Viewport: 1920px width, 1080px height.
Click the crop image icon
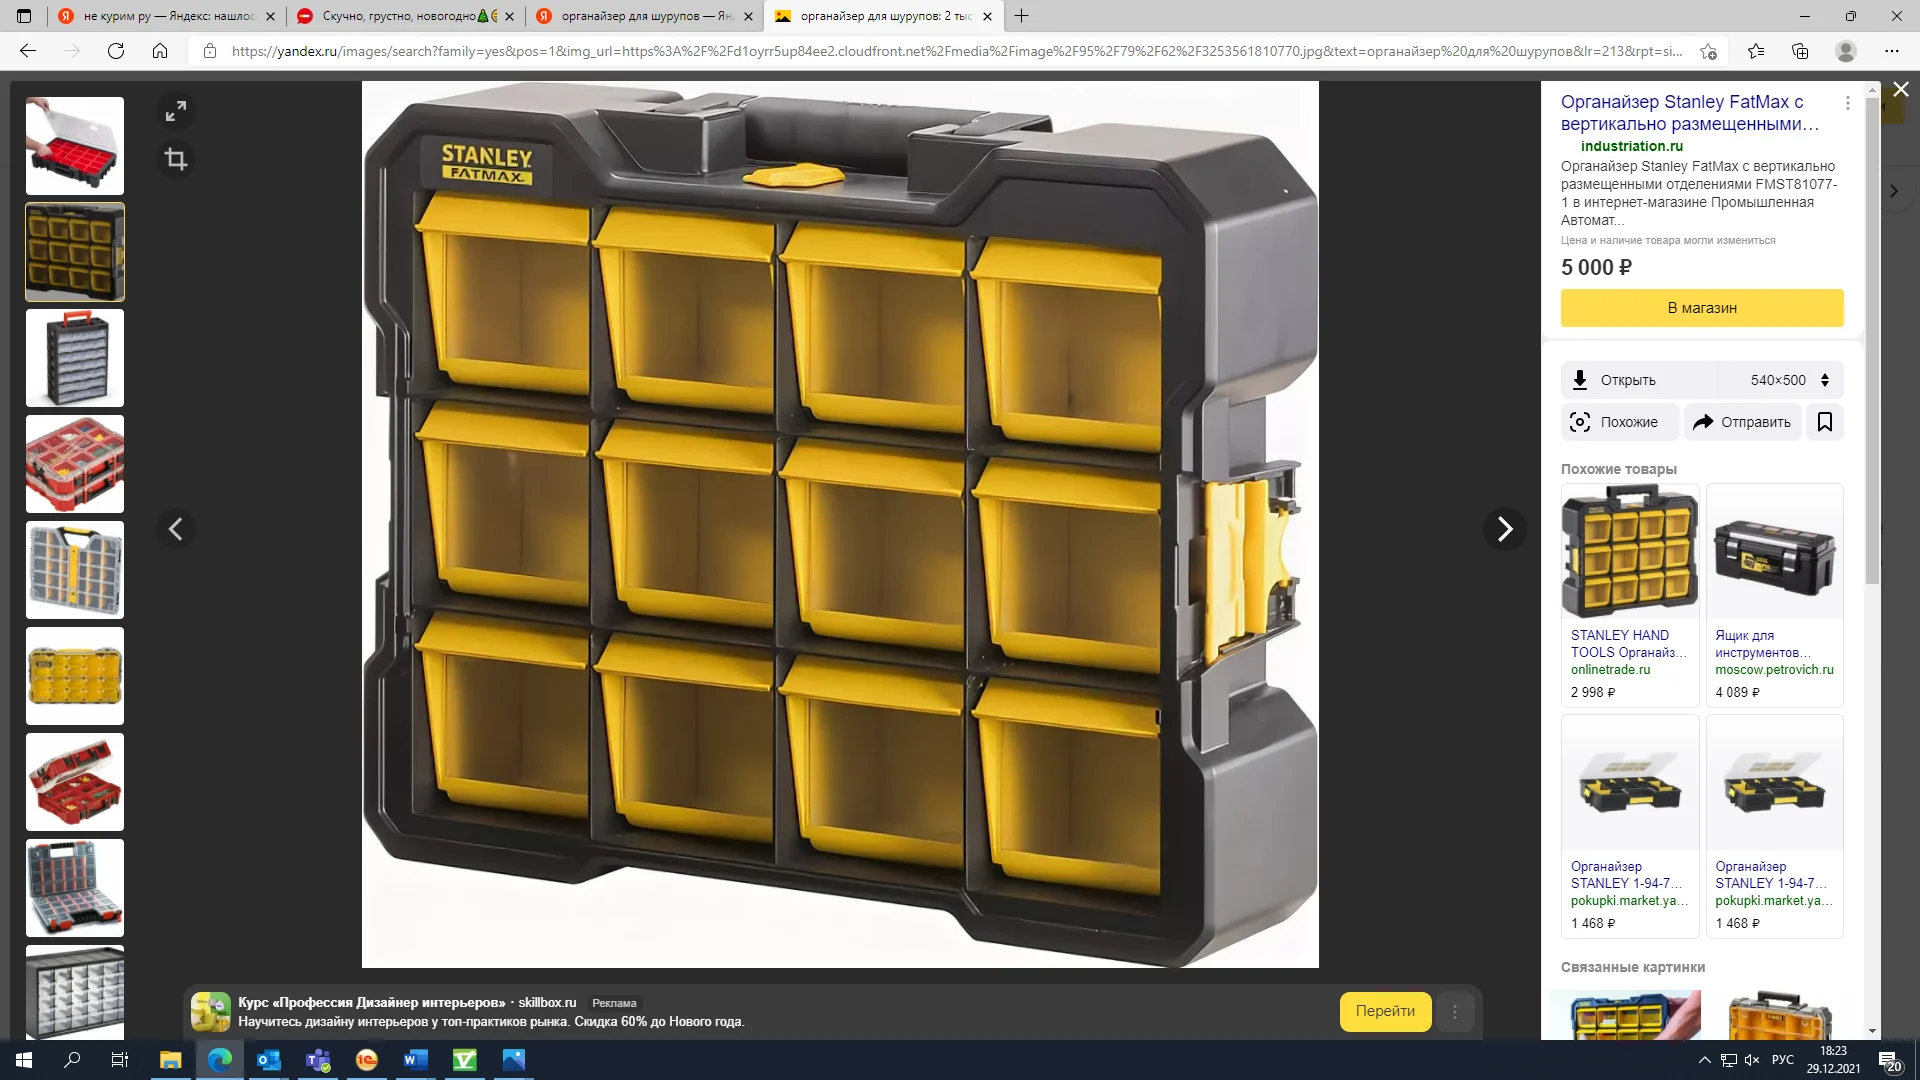(176, 159)
